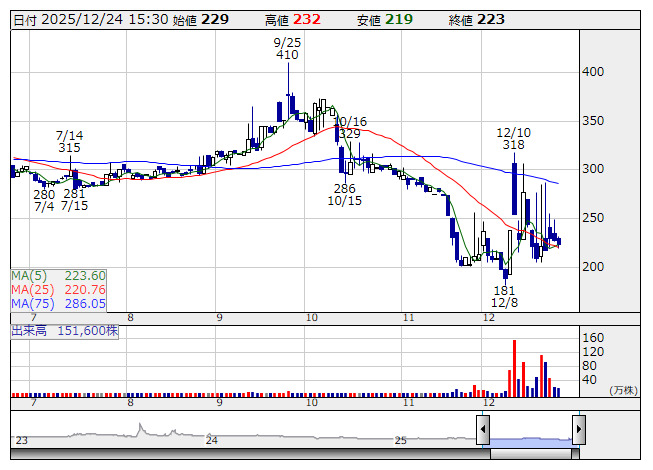Click the 出来高 151,600株 volume label
This screenshot has width=653, height=470.
(x=65, y=331)
